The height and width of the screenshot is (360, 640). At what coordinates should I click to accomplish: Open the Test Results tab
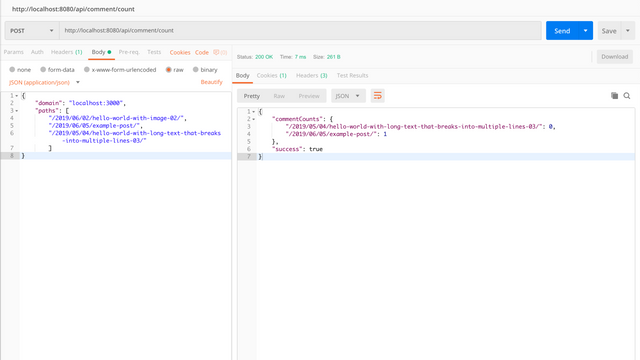352,76
